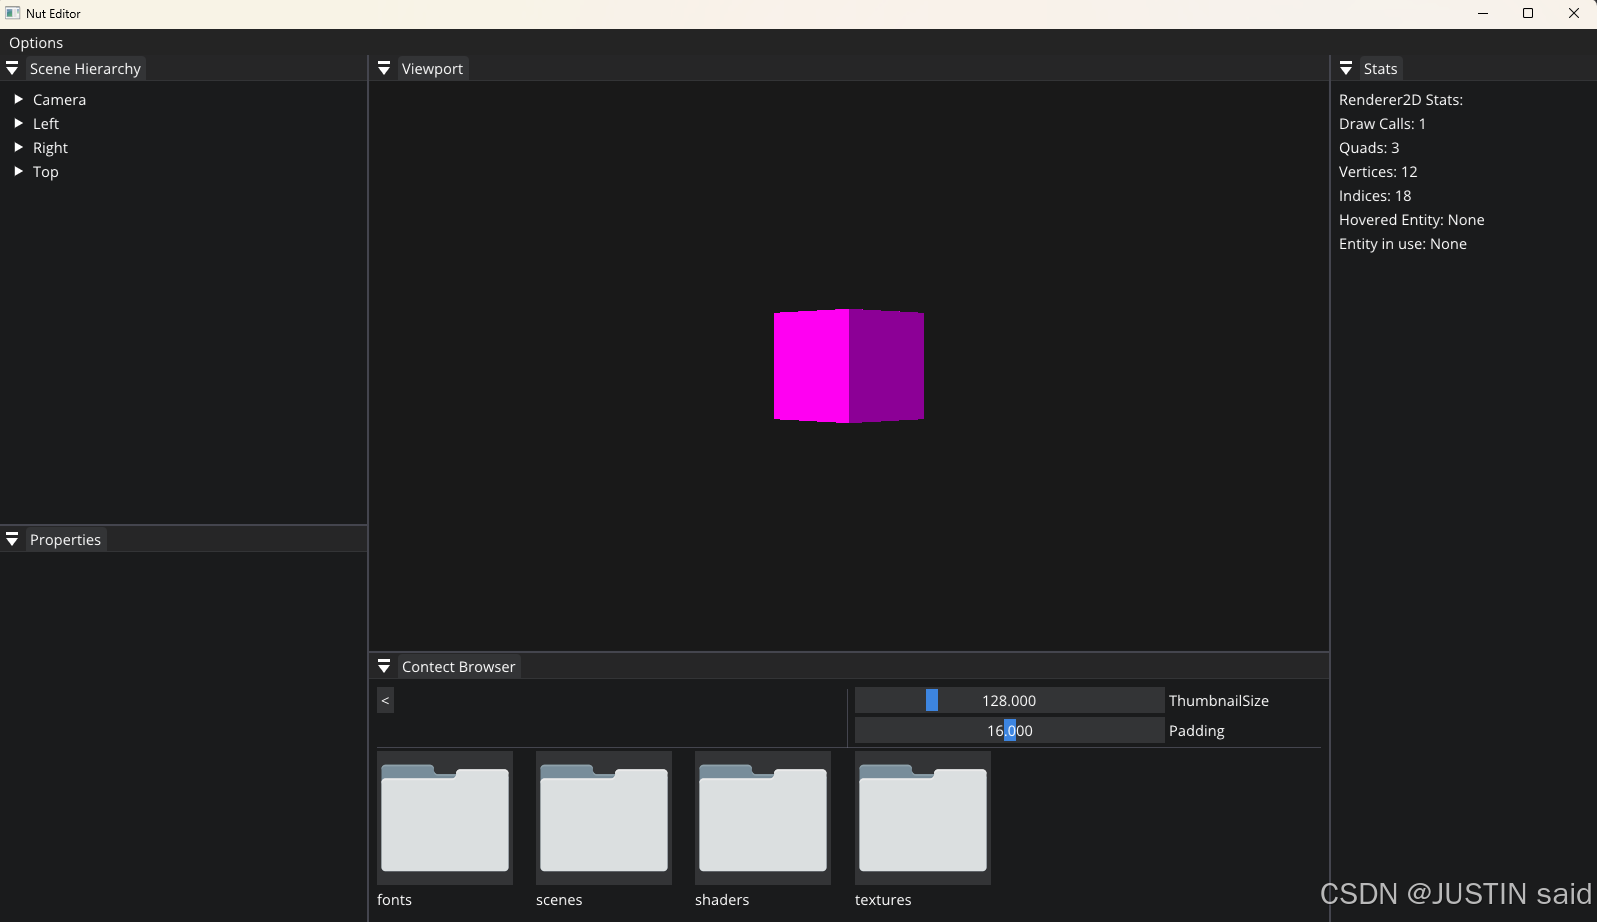Open the textures folder icon
This screenshot has width=1597, height=922.
tap(923, 818)
